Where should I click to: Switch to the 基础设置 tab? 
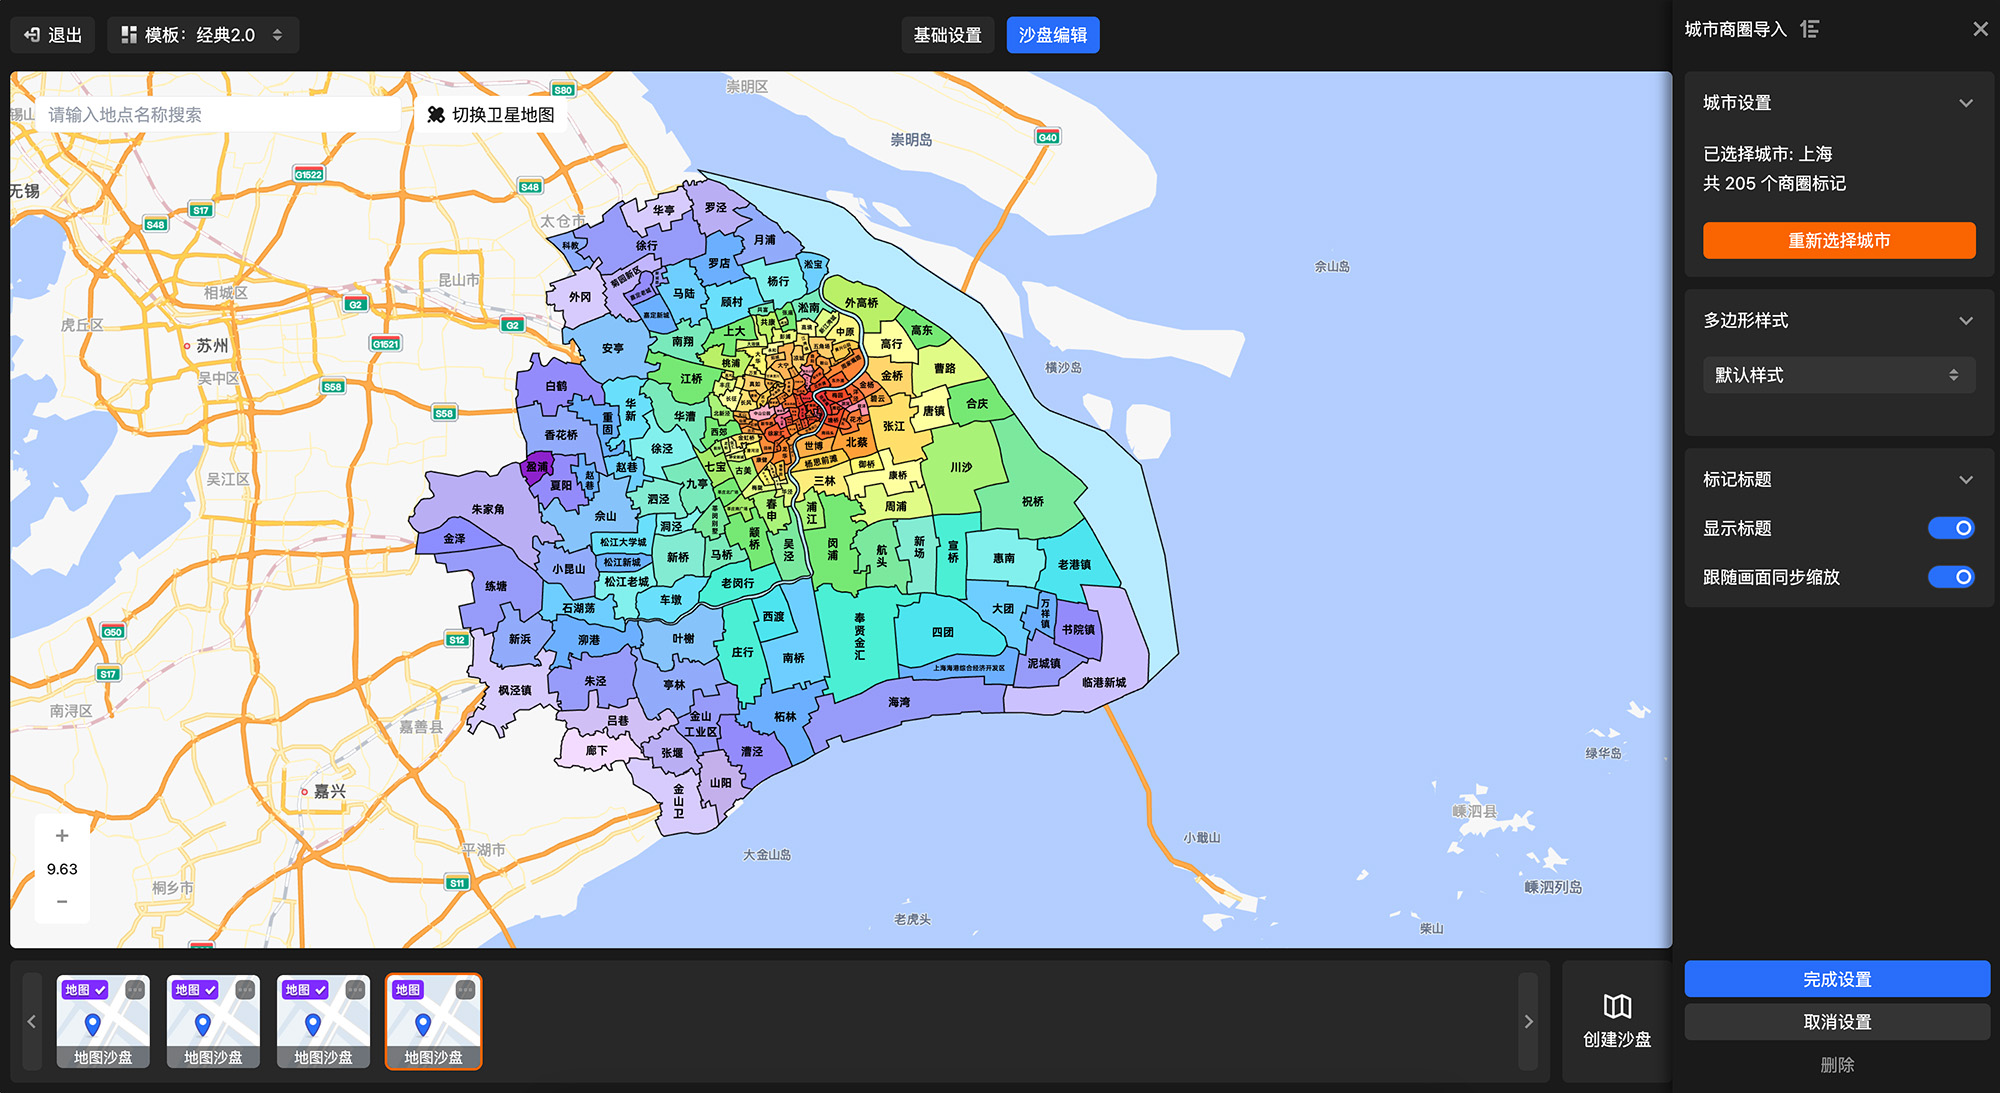(947, 35)
